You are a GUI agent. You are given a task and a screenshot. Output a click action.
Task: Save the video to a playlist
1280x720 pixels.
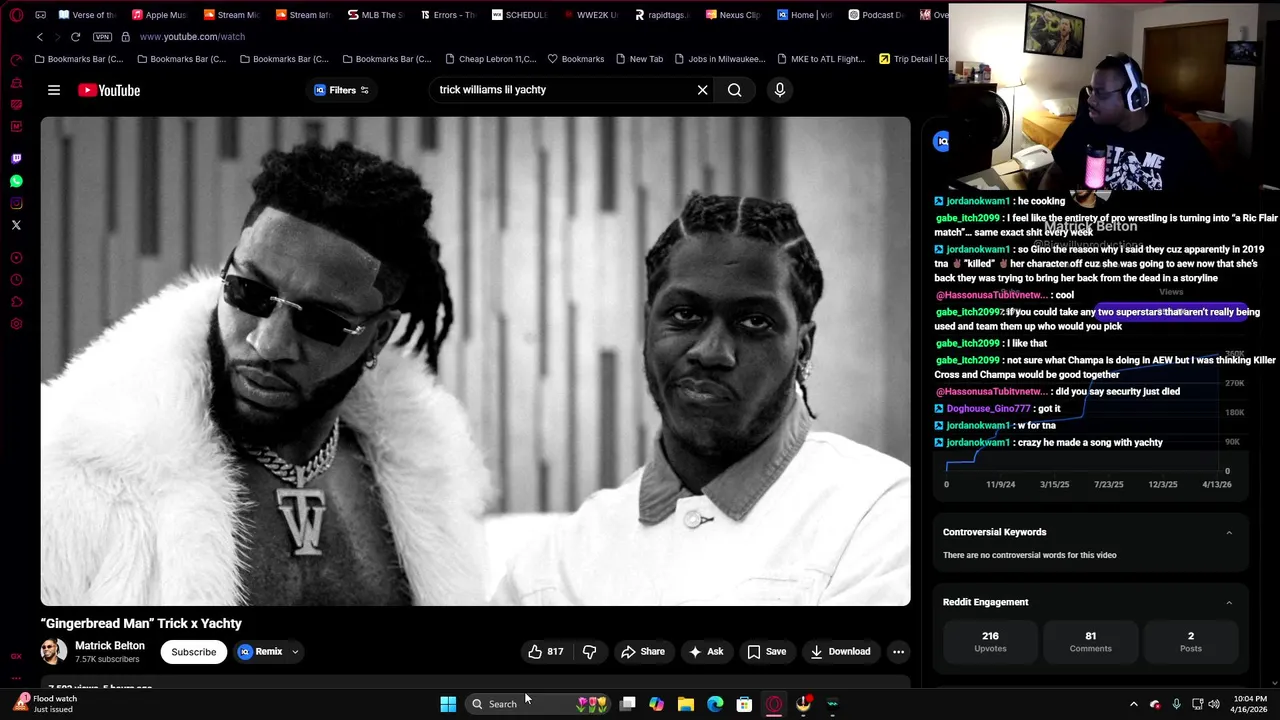pyautogui.click(x=766, y=652)
